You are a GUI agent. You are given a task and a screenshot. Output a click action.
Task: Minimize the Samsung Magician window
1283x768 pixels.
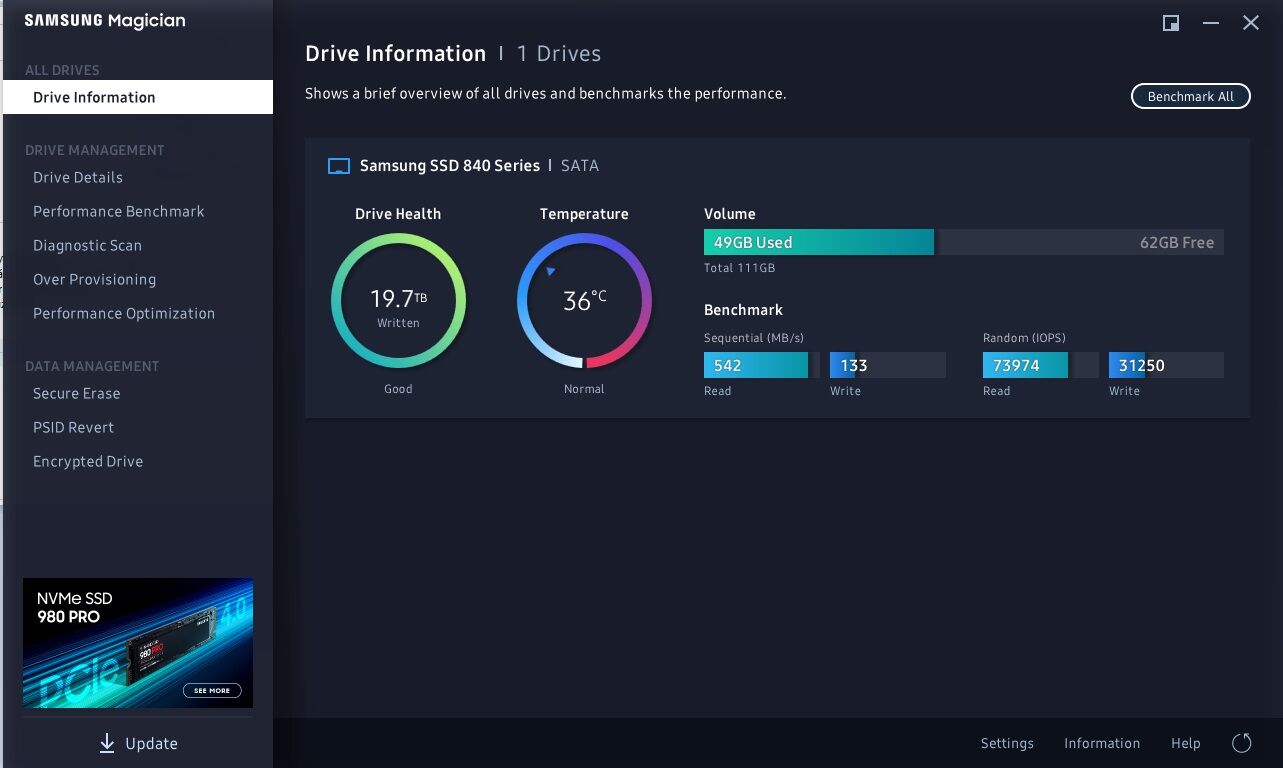coord(1211,23)
